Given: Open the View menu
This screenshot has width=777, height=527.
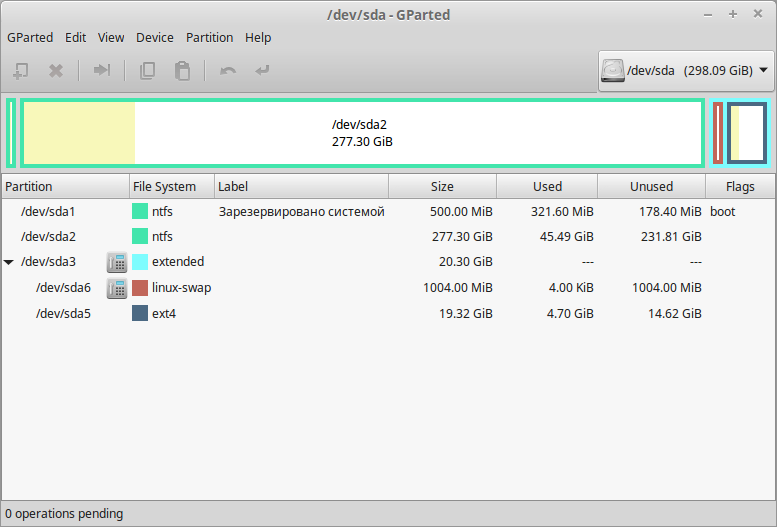Looking at the screenshot, I should (111, 38).
